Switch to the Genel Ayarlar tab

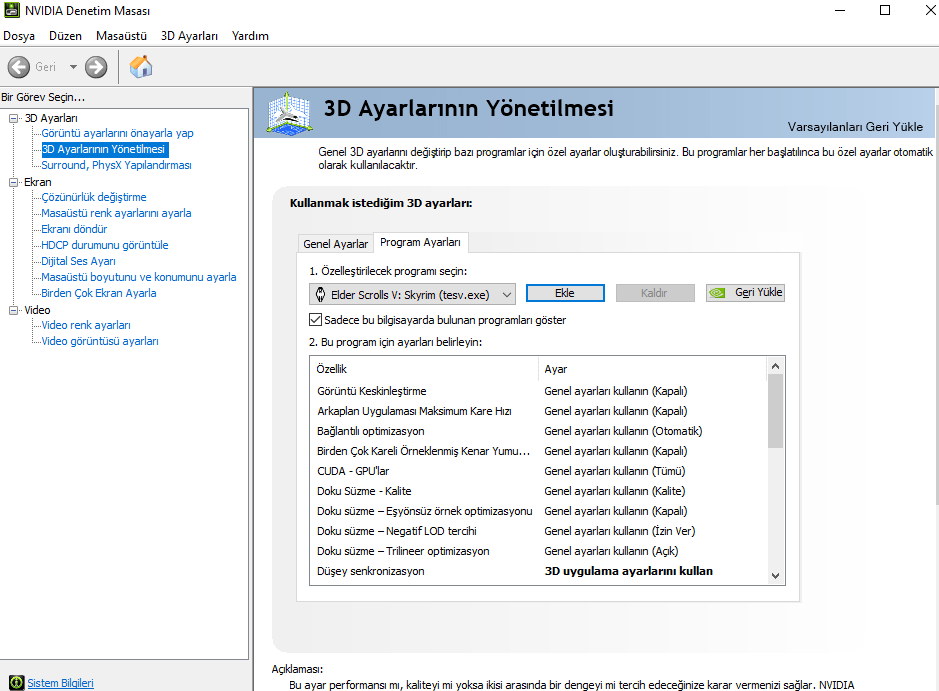tap(335, 244)
